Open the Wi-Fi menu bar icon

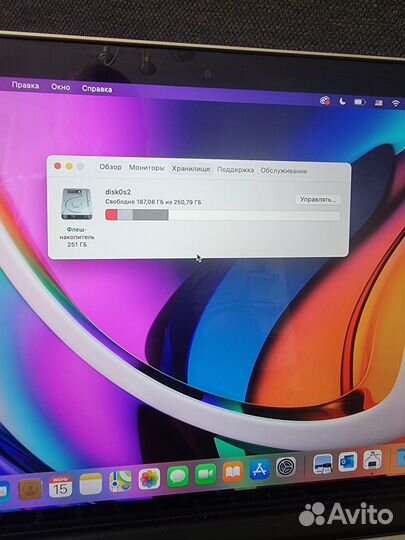396,103
